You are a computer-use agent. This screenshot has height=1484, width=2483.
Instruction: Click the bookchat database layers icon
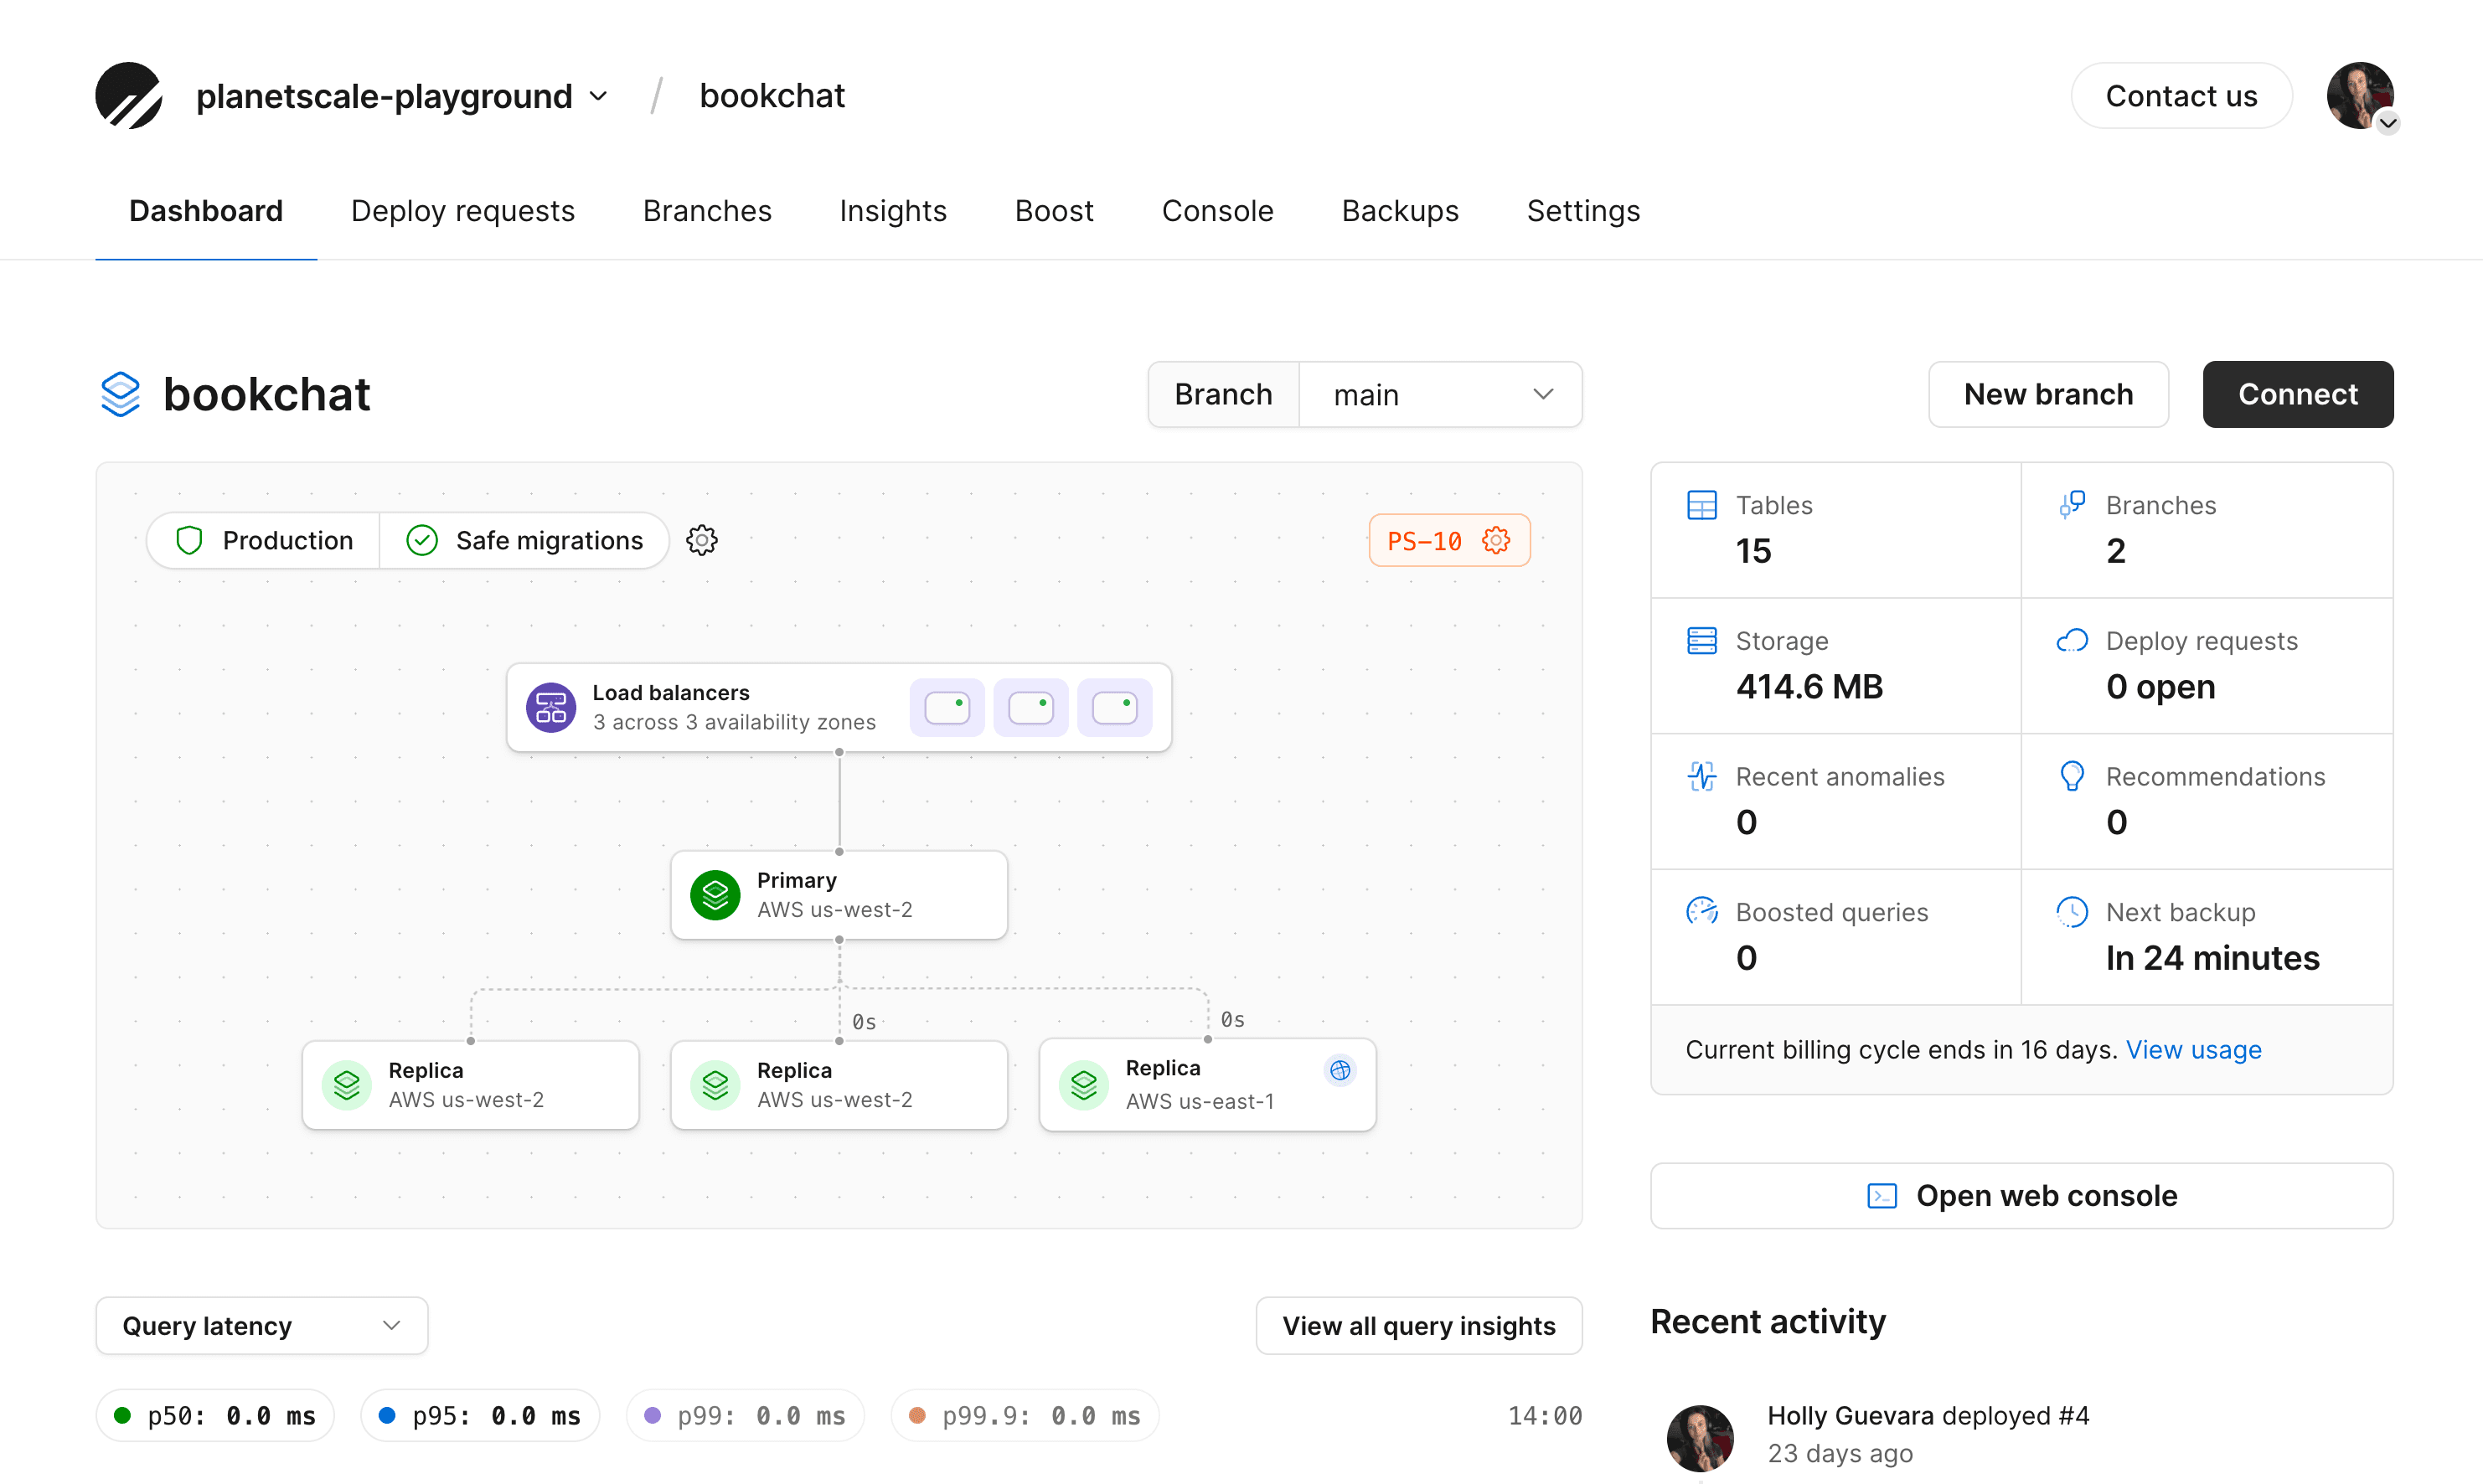point(120,394)
